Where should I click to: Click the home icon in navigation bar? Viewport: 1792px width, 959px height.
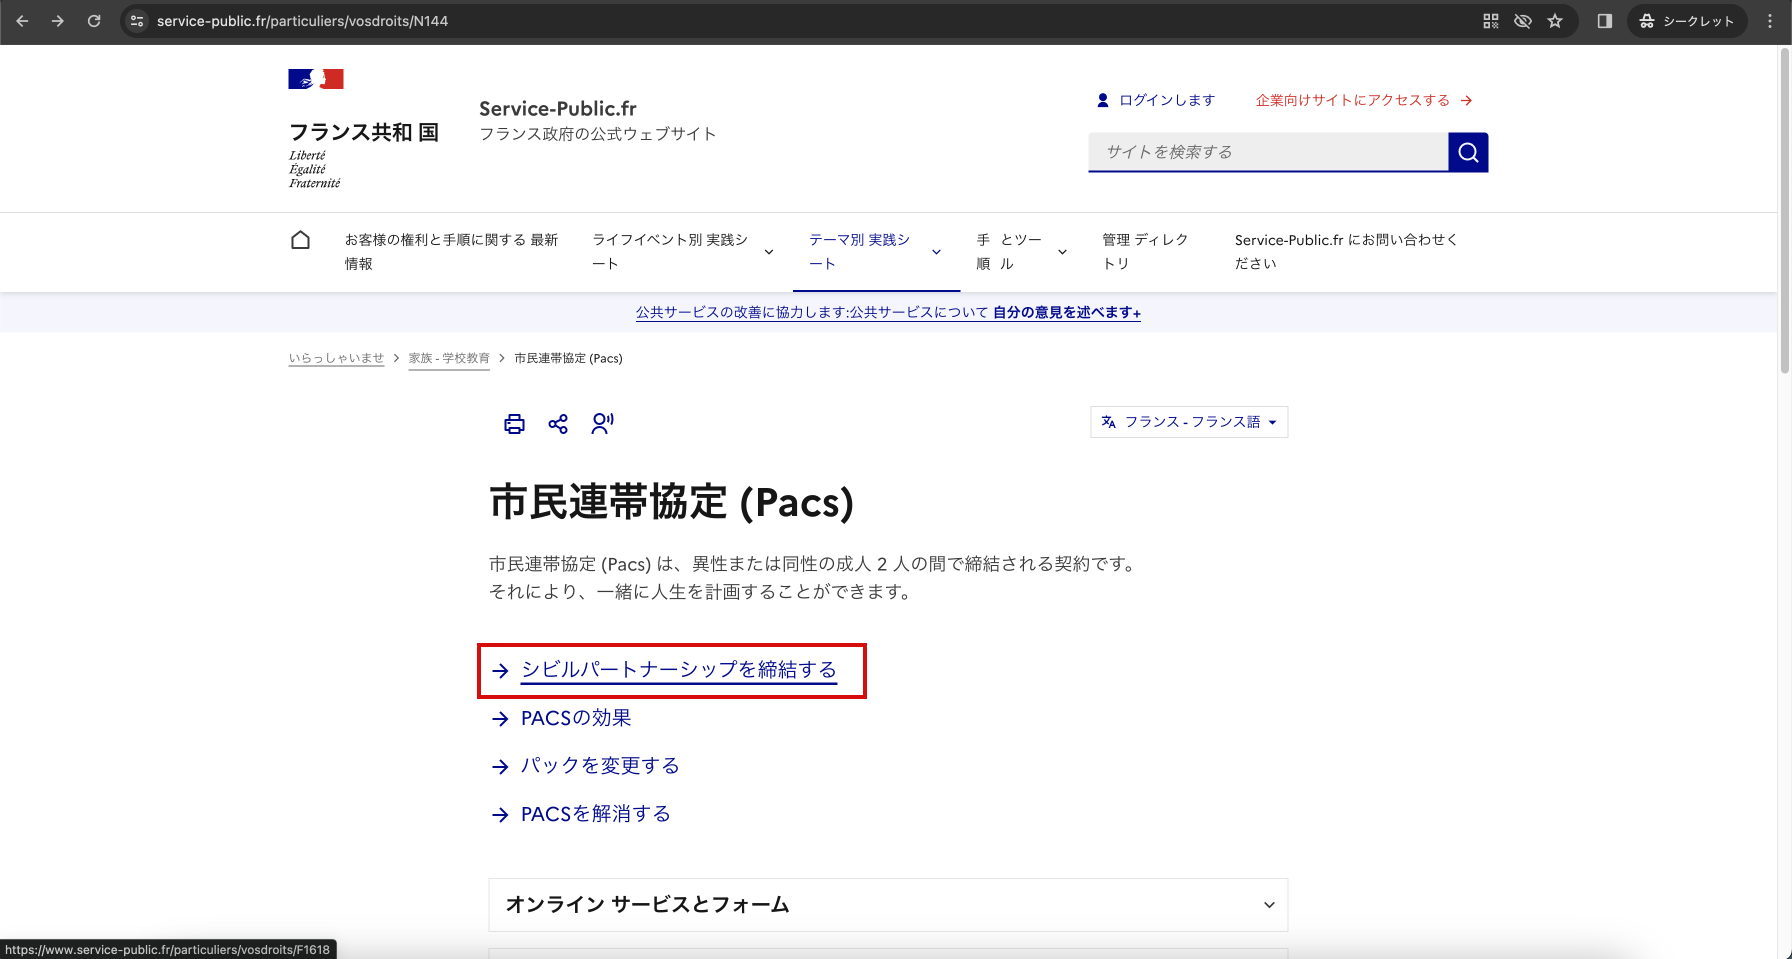(x=300, y=240)
